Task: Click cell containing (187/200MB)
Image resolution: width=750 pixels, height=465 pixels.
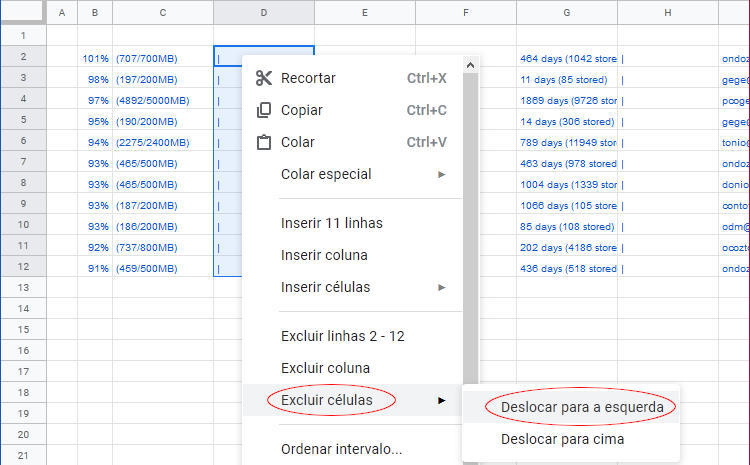Action: (163, 205)
